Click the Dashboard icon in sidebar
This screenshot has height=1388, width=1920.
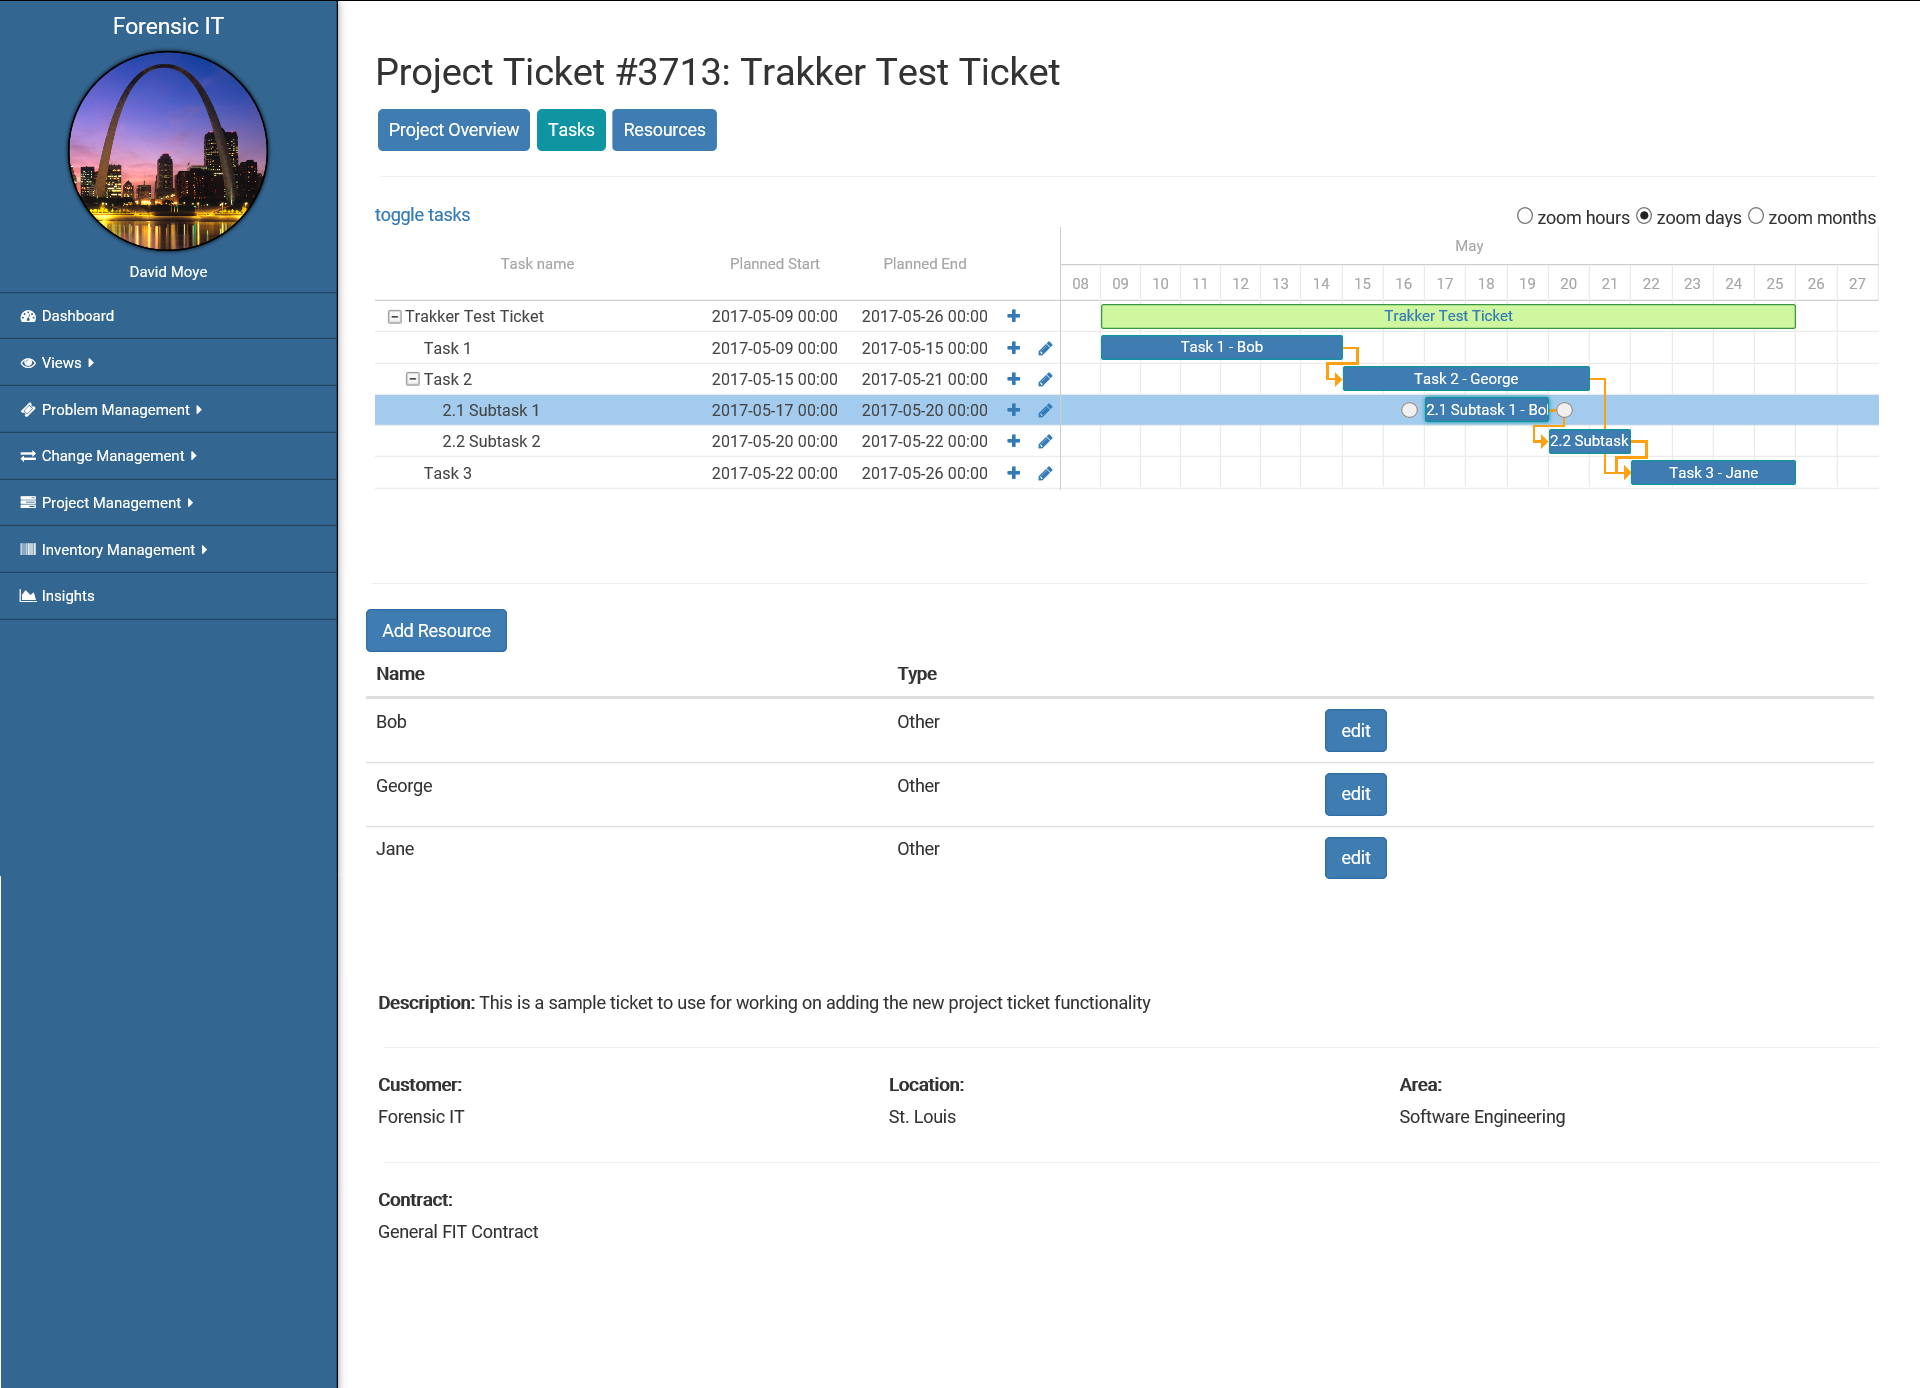(x=28, y=316)
